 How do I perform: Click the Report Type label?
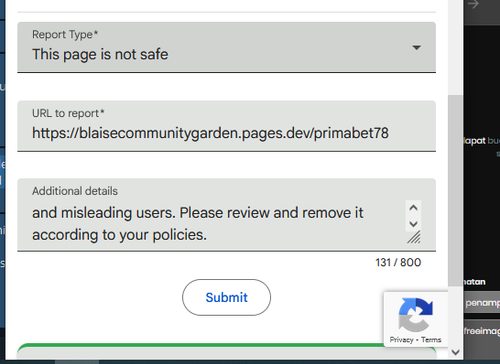coord(65,34)
